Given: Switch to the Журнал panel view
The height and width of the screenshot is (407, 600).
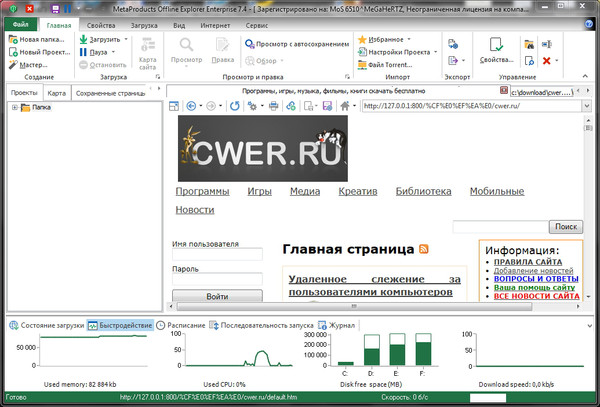Looking at the screenshot, I should [341, 325].
